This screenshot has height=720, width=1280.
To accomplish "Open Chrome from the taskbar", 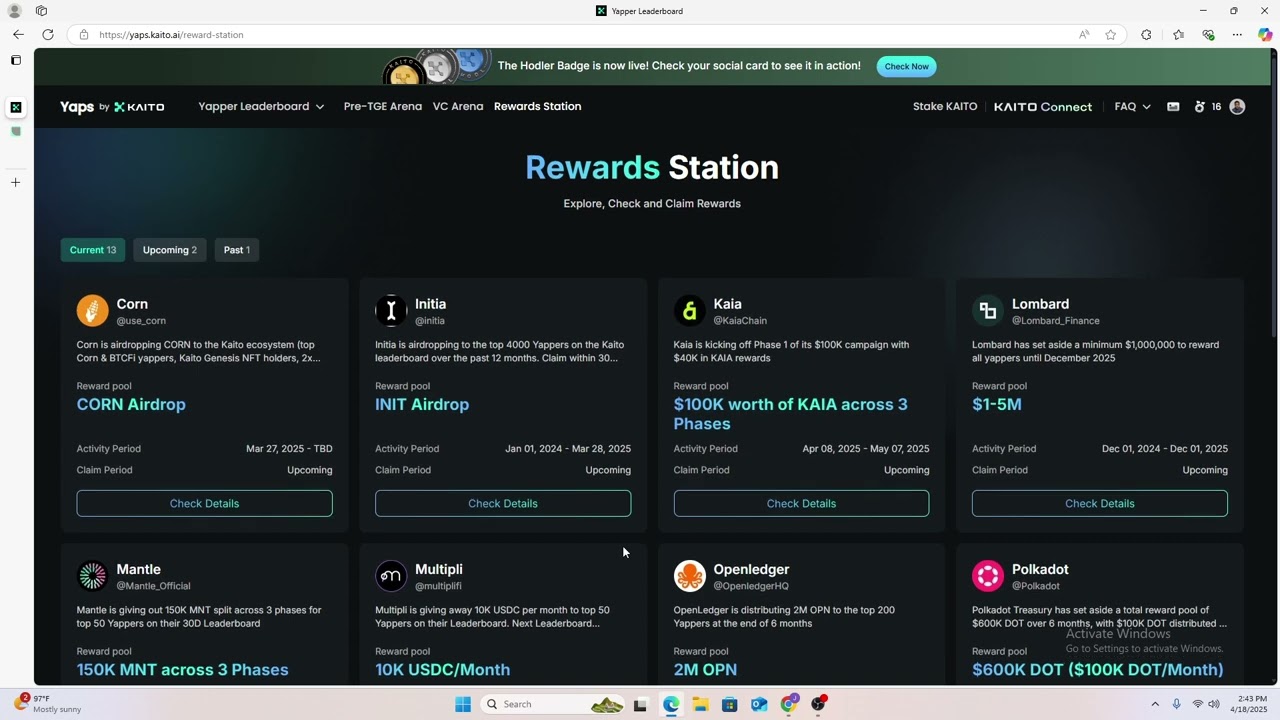I will click(x=789, y=704).
